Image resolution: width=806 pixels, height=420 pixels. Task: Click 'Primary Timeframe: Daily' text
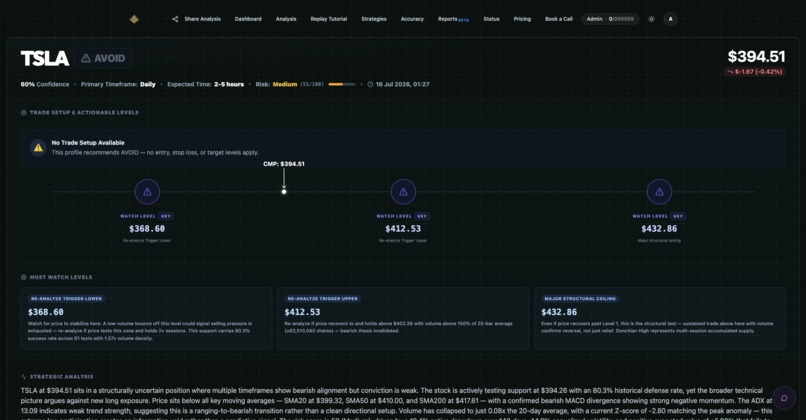pos(118,84)
